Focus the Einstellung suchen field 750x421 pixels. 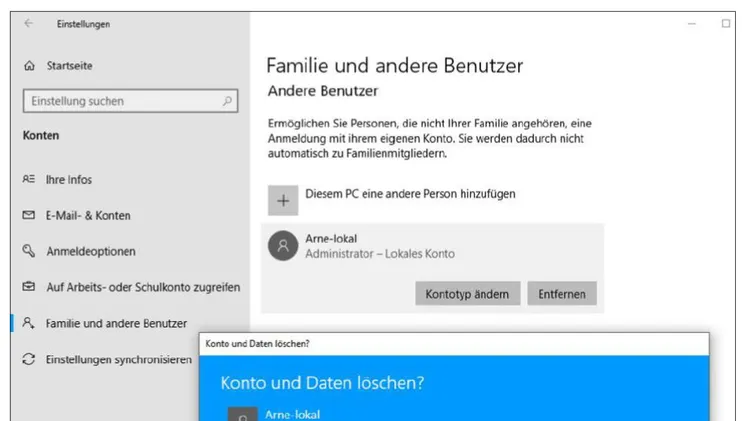(x=130, y=101)
